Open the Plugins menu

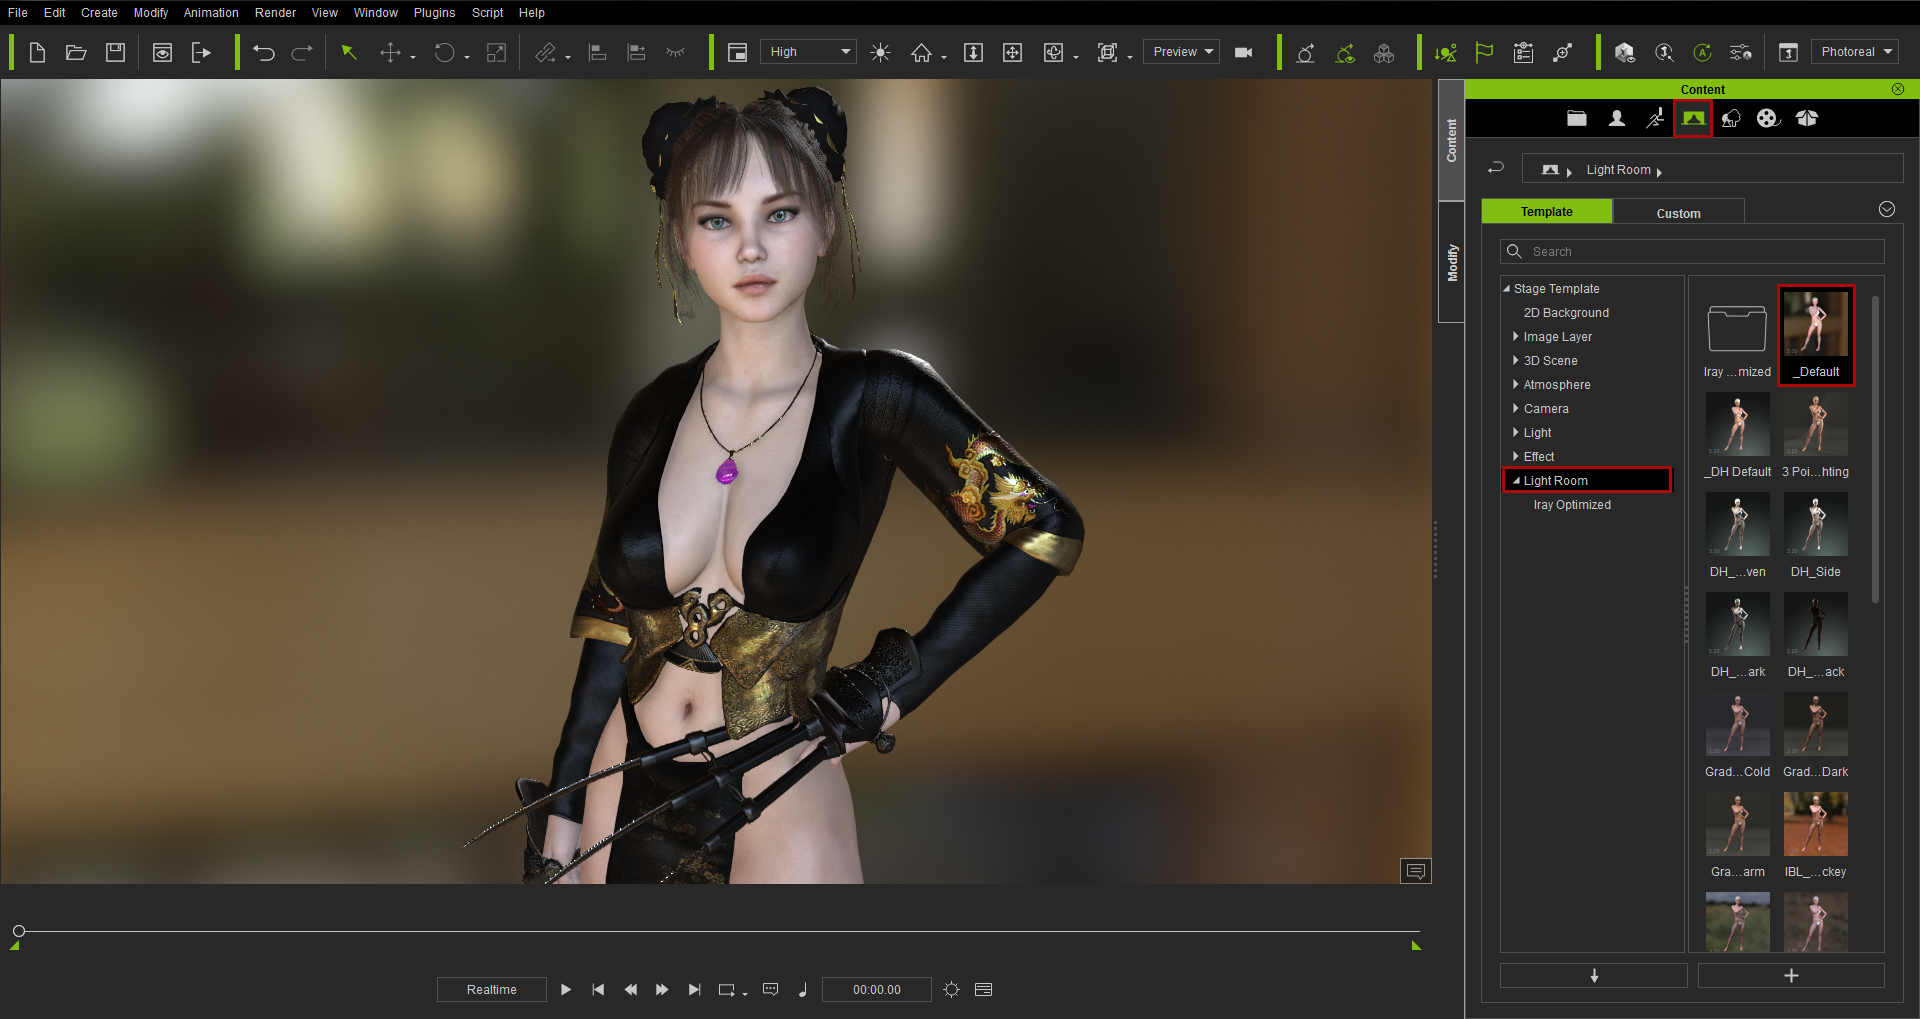click(x=434, y=13)
